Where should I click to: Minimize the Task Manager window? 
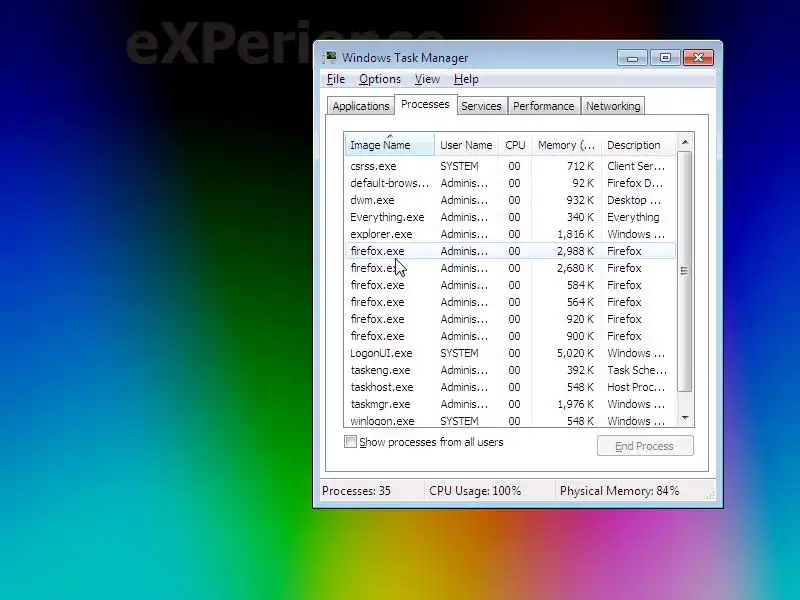(632, 58)
